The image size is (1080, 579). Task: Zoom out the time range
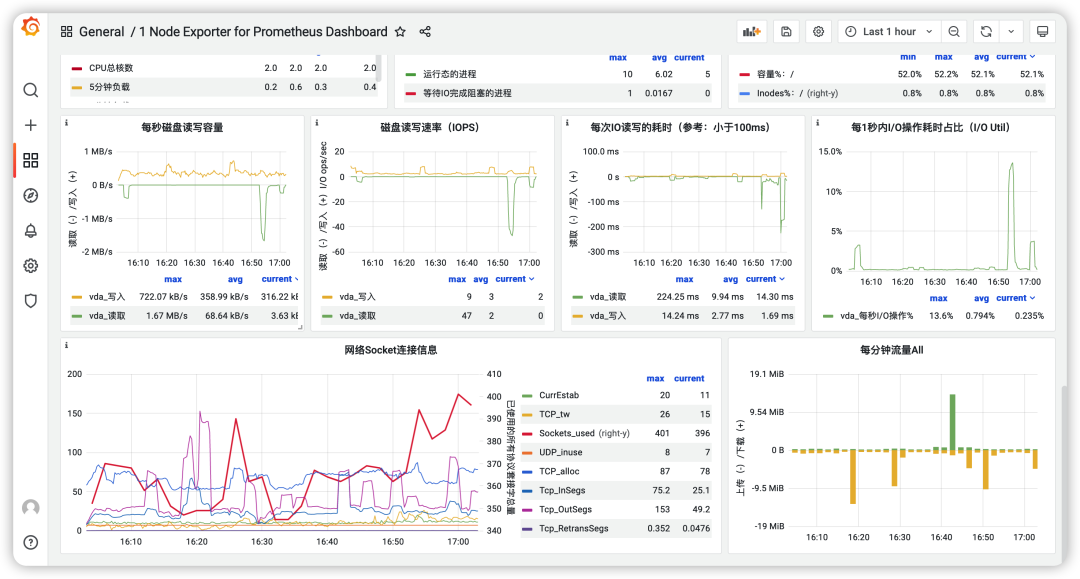(x=954, y=32)
